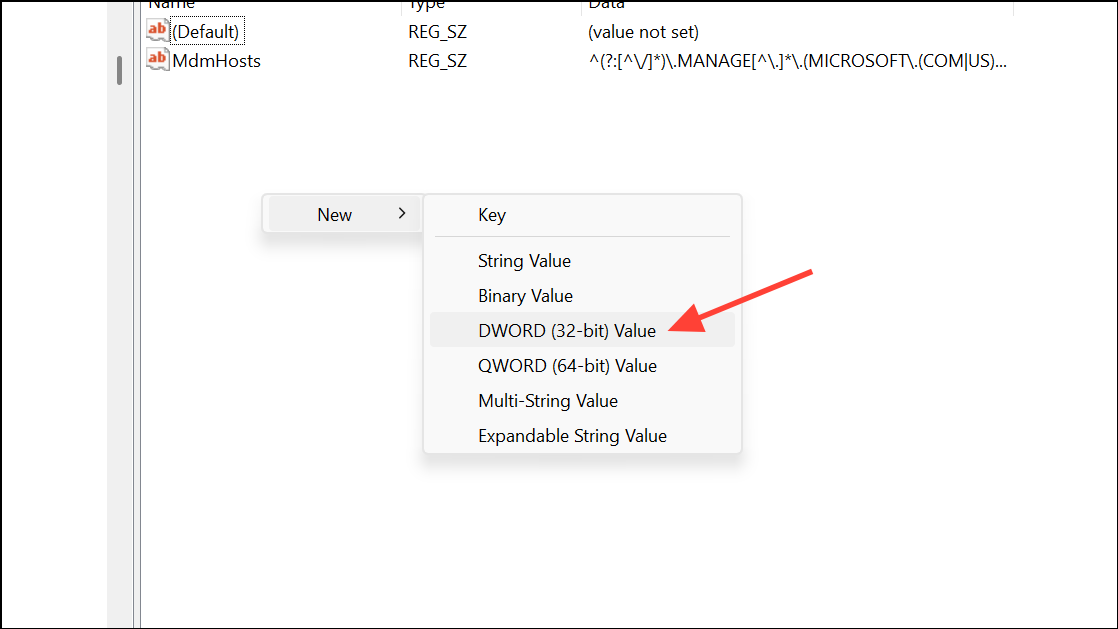The width and height of the screenshot is (1118, 629).
Task: Click the New menu entry
Action: click(x=335, y=213)
